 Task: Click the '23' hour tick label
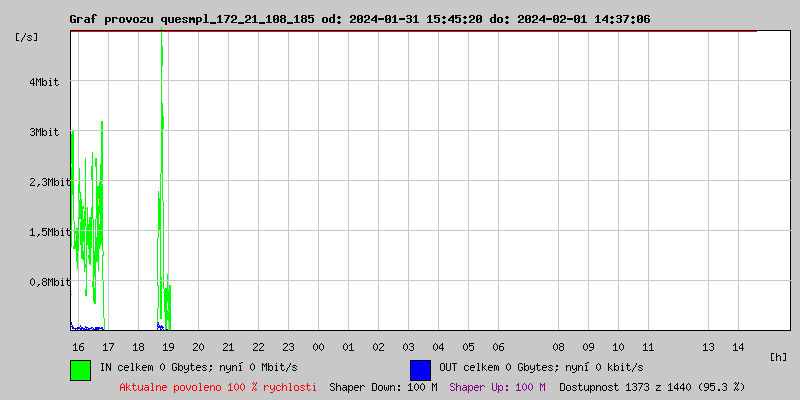[x=289, y=347]
